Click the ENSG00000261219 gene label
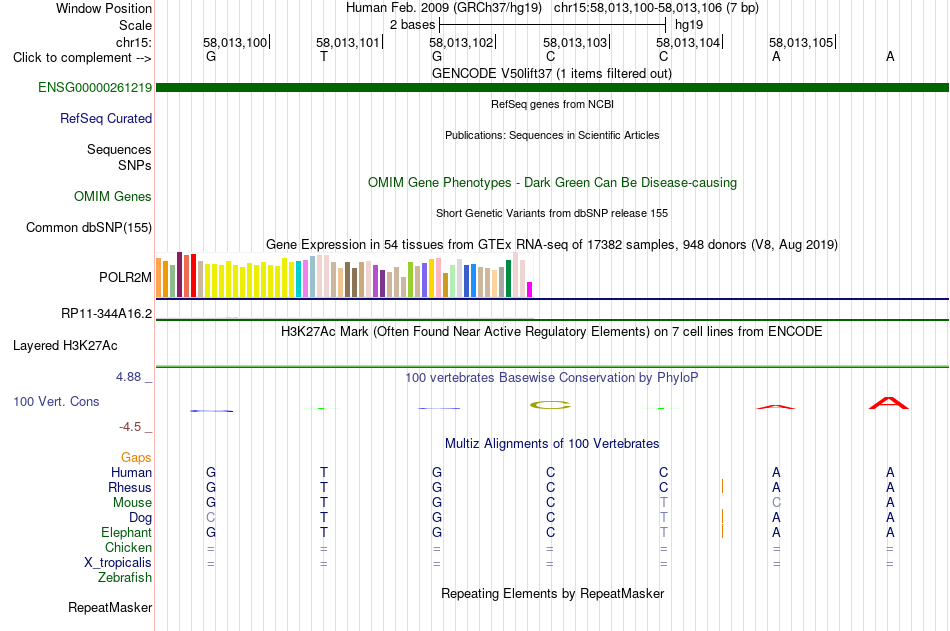This screenshot has height=631, width=950. click(x=95, y=87)
